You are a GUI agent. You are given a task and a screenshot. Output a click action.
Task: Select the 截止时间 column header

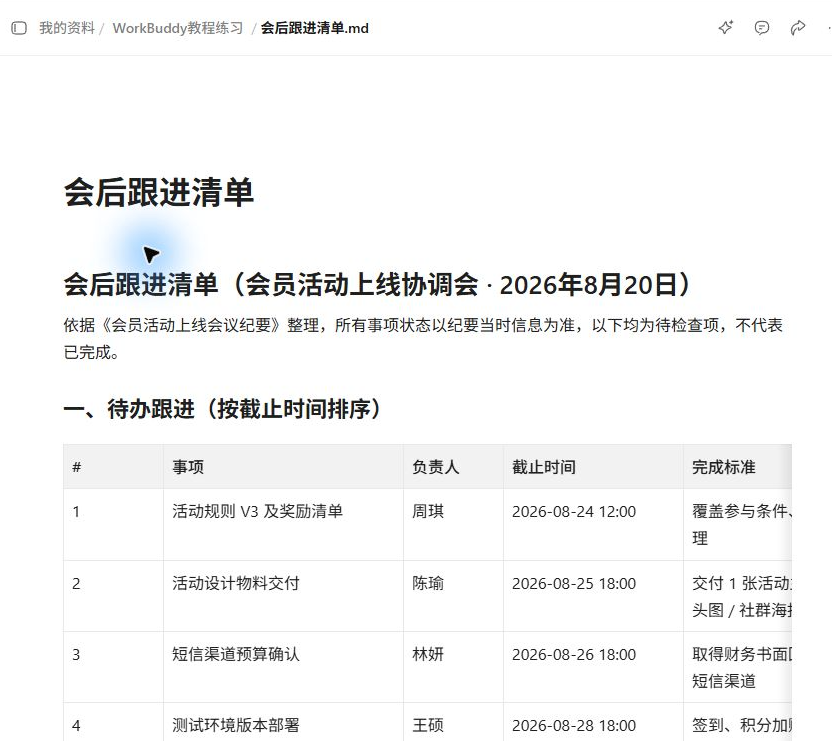point(593,467)
